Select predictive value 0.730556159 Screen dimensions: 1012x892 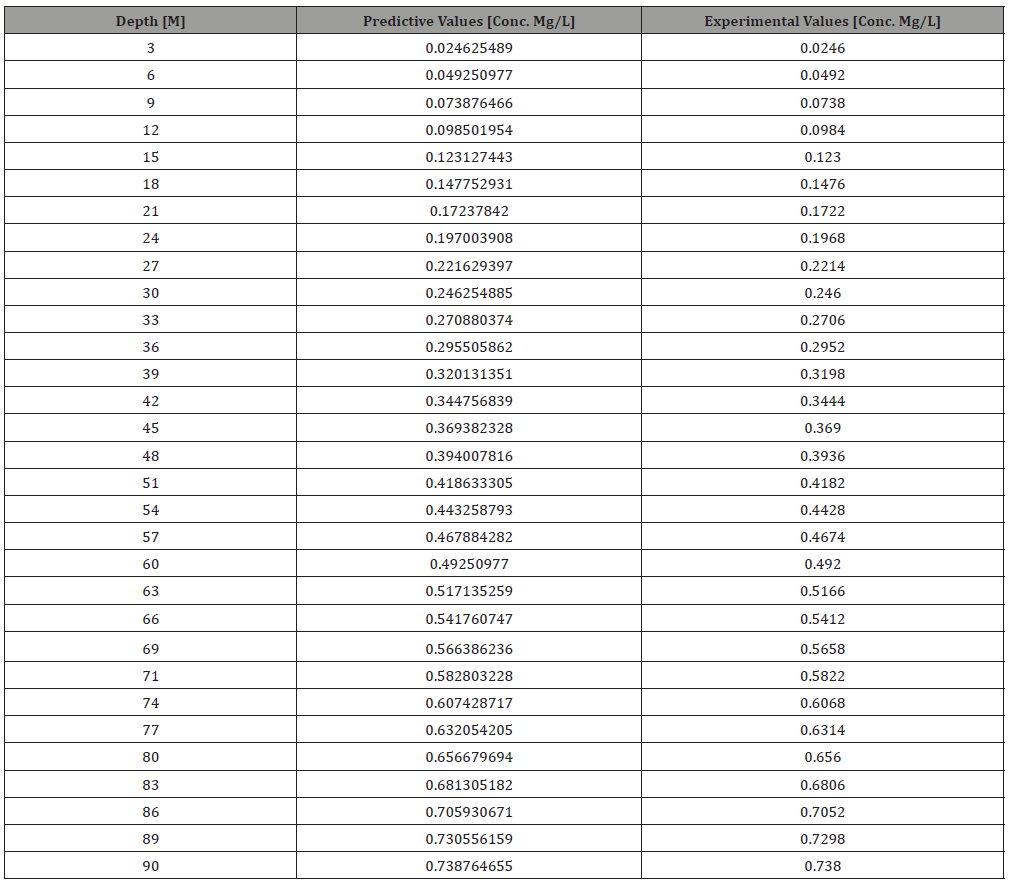pos(469,840)
